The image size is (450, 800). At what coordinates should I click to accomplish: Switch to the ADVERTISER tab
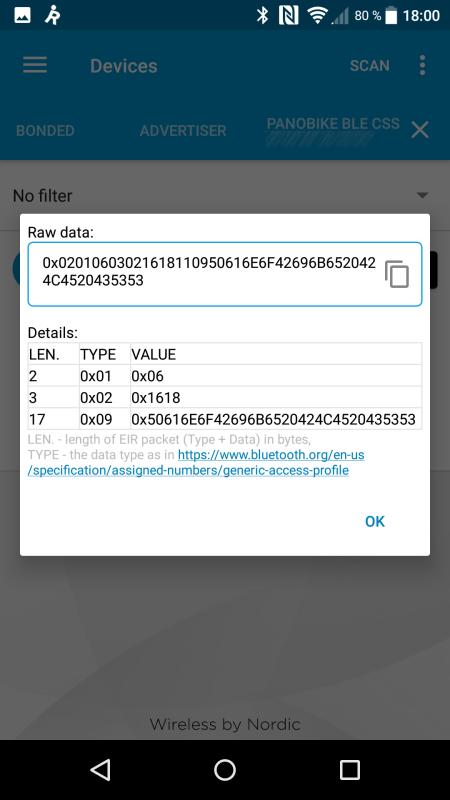click(x=183, y=131)
